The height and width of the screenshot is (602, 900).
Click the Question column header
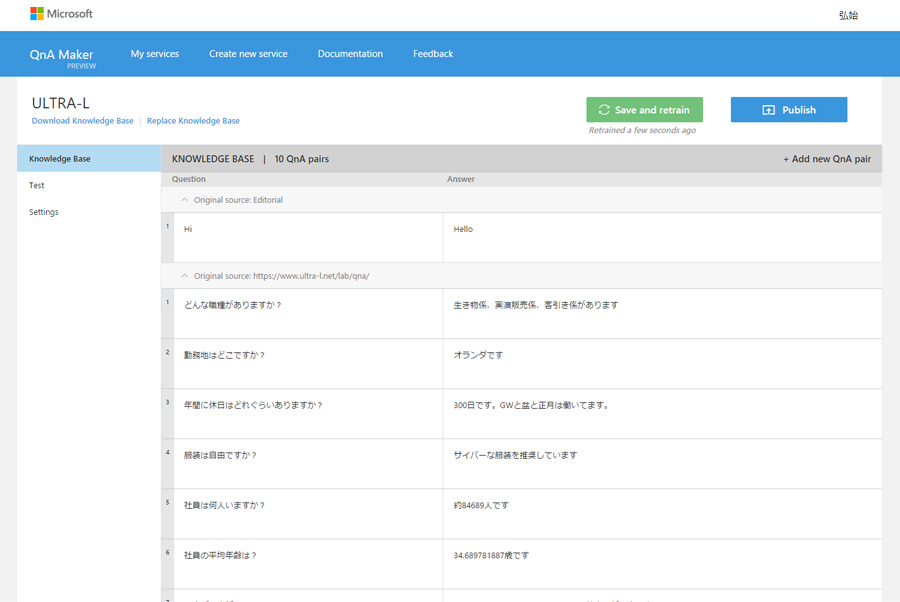tap(188, 179)
